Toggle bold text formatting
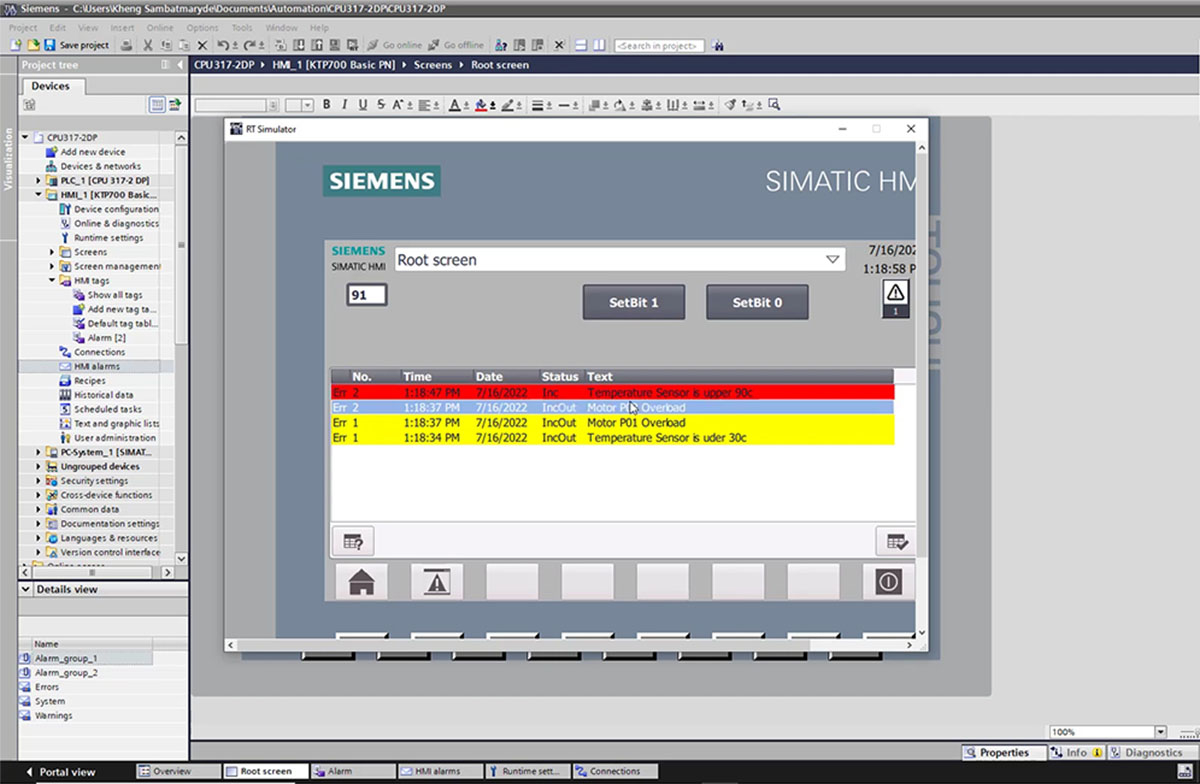The image size is (1200, 784). tap(328, 104)
